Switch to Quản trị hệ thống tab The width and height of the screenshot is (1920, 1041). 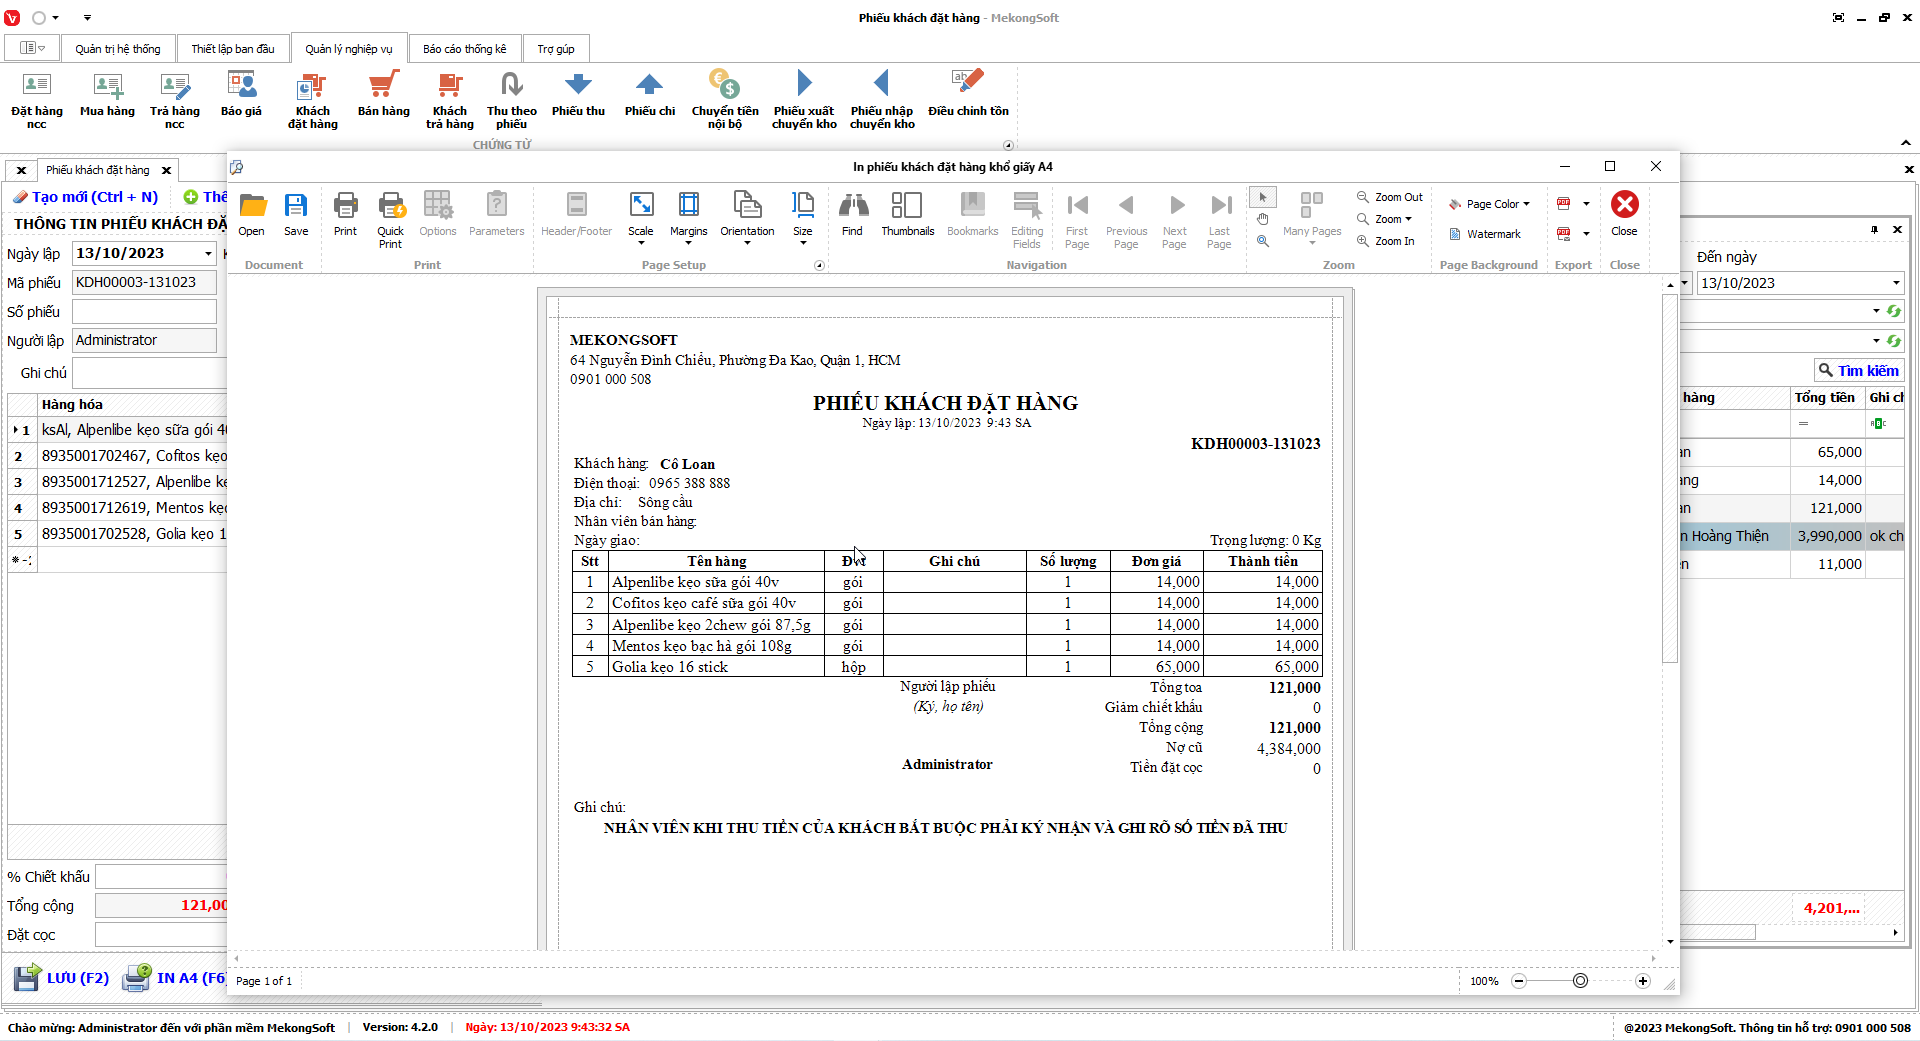[117, 49]
